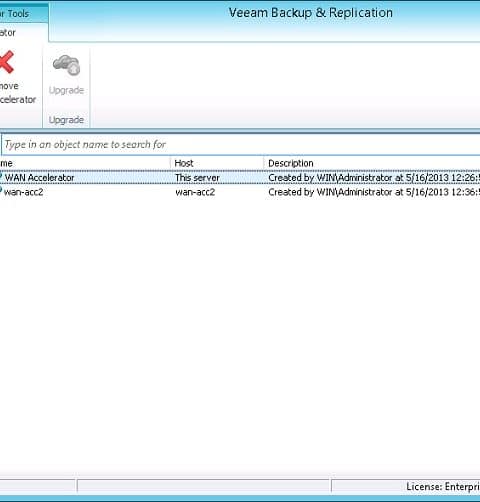This screenshot has height=502, width=480.
Task: Open the Tools ribbon tab
Action: click(24, 13)
